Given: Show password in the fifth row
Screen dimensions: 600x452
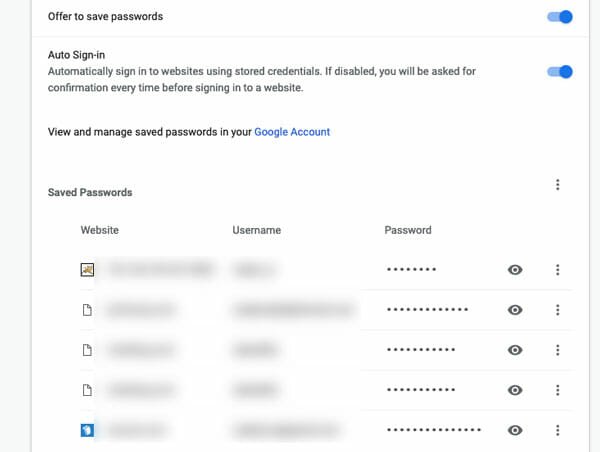Looking at the screenshot, I should (515, 430).
